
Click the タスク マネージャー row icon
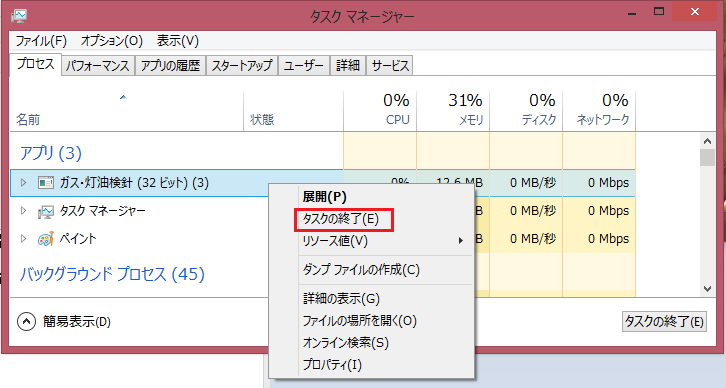click(x=46, y=212)
